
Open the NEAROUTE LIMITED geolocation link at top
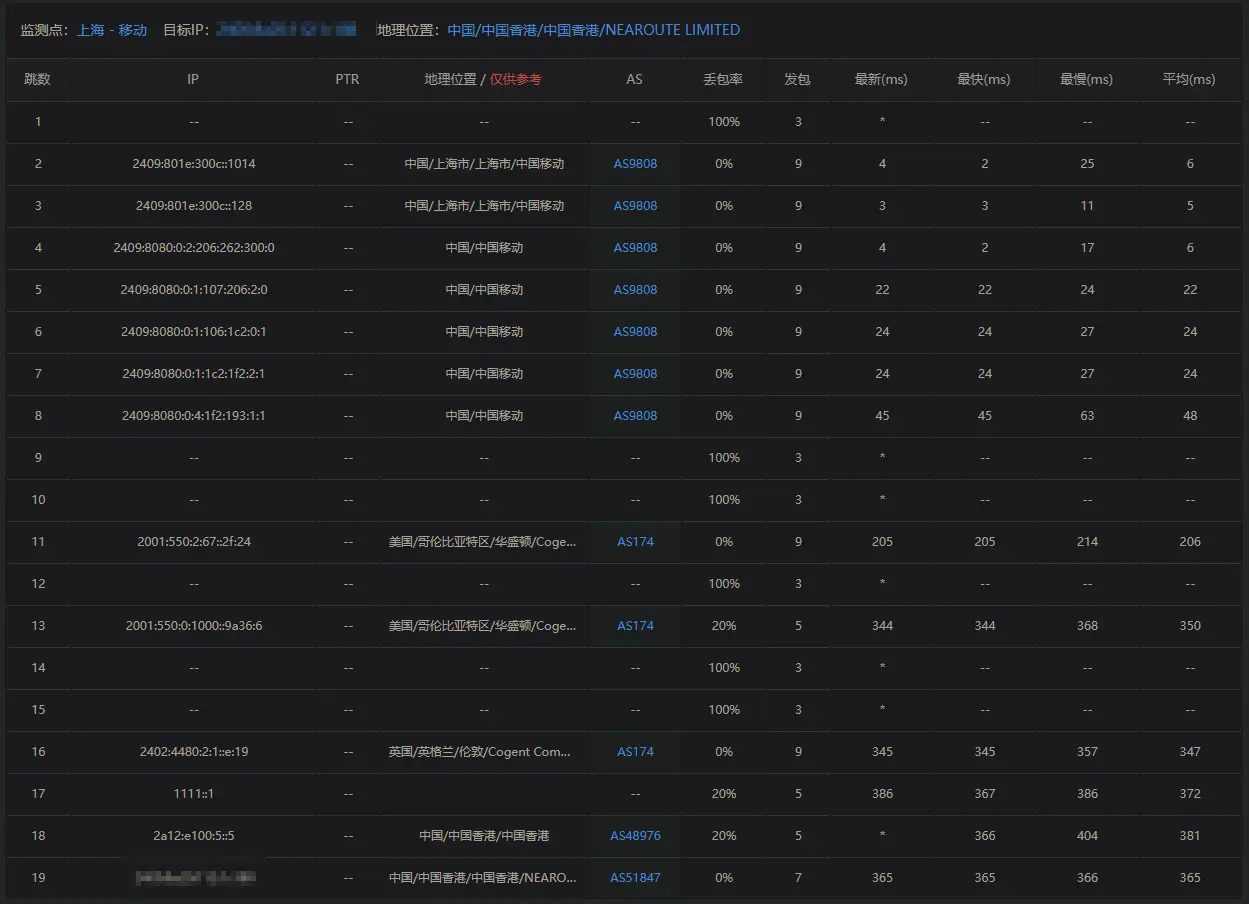tap(593, 30)
